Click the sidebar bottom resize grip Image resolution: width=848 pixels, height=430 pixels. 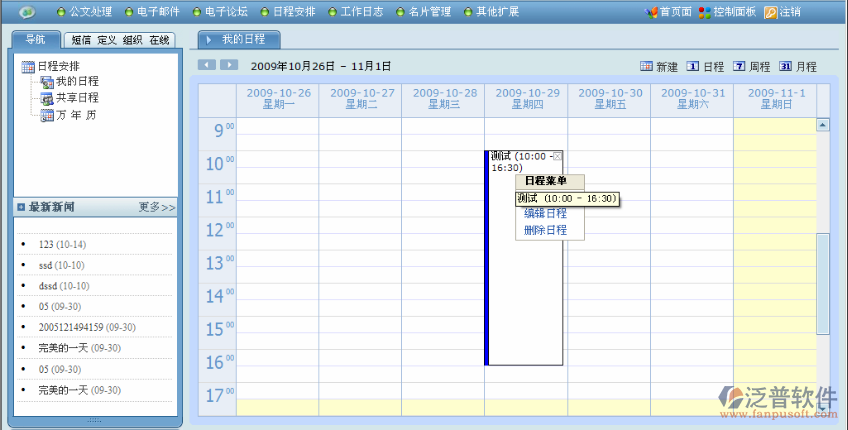pos(94,420)
